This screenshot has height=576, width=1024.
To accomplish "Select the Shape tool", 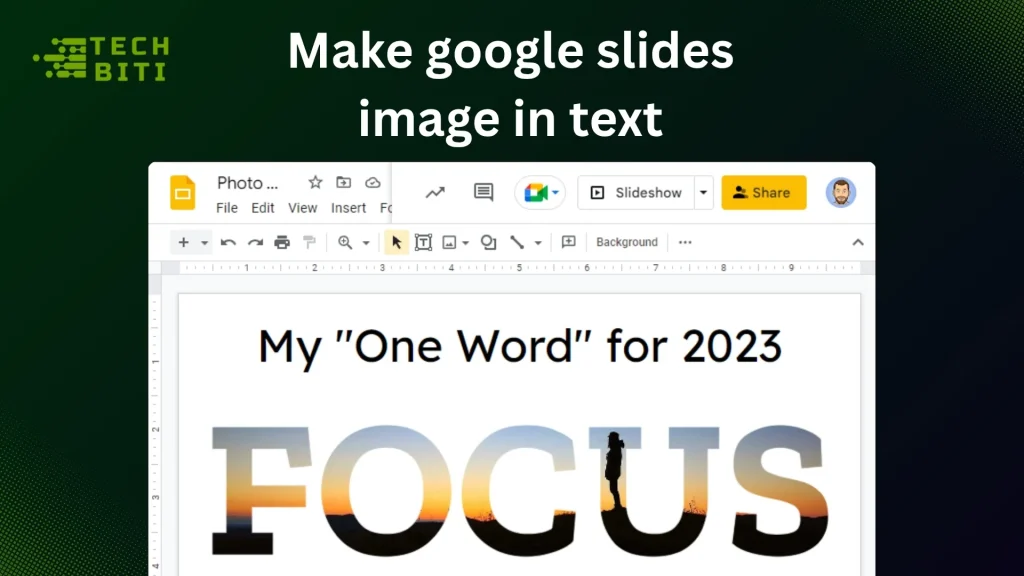I will 488,242.
